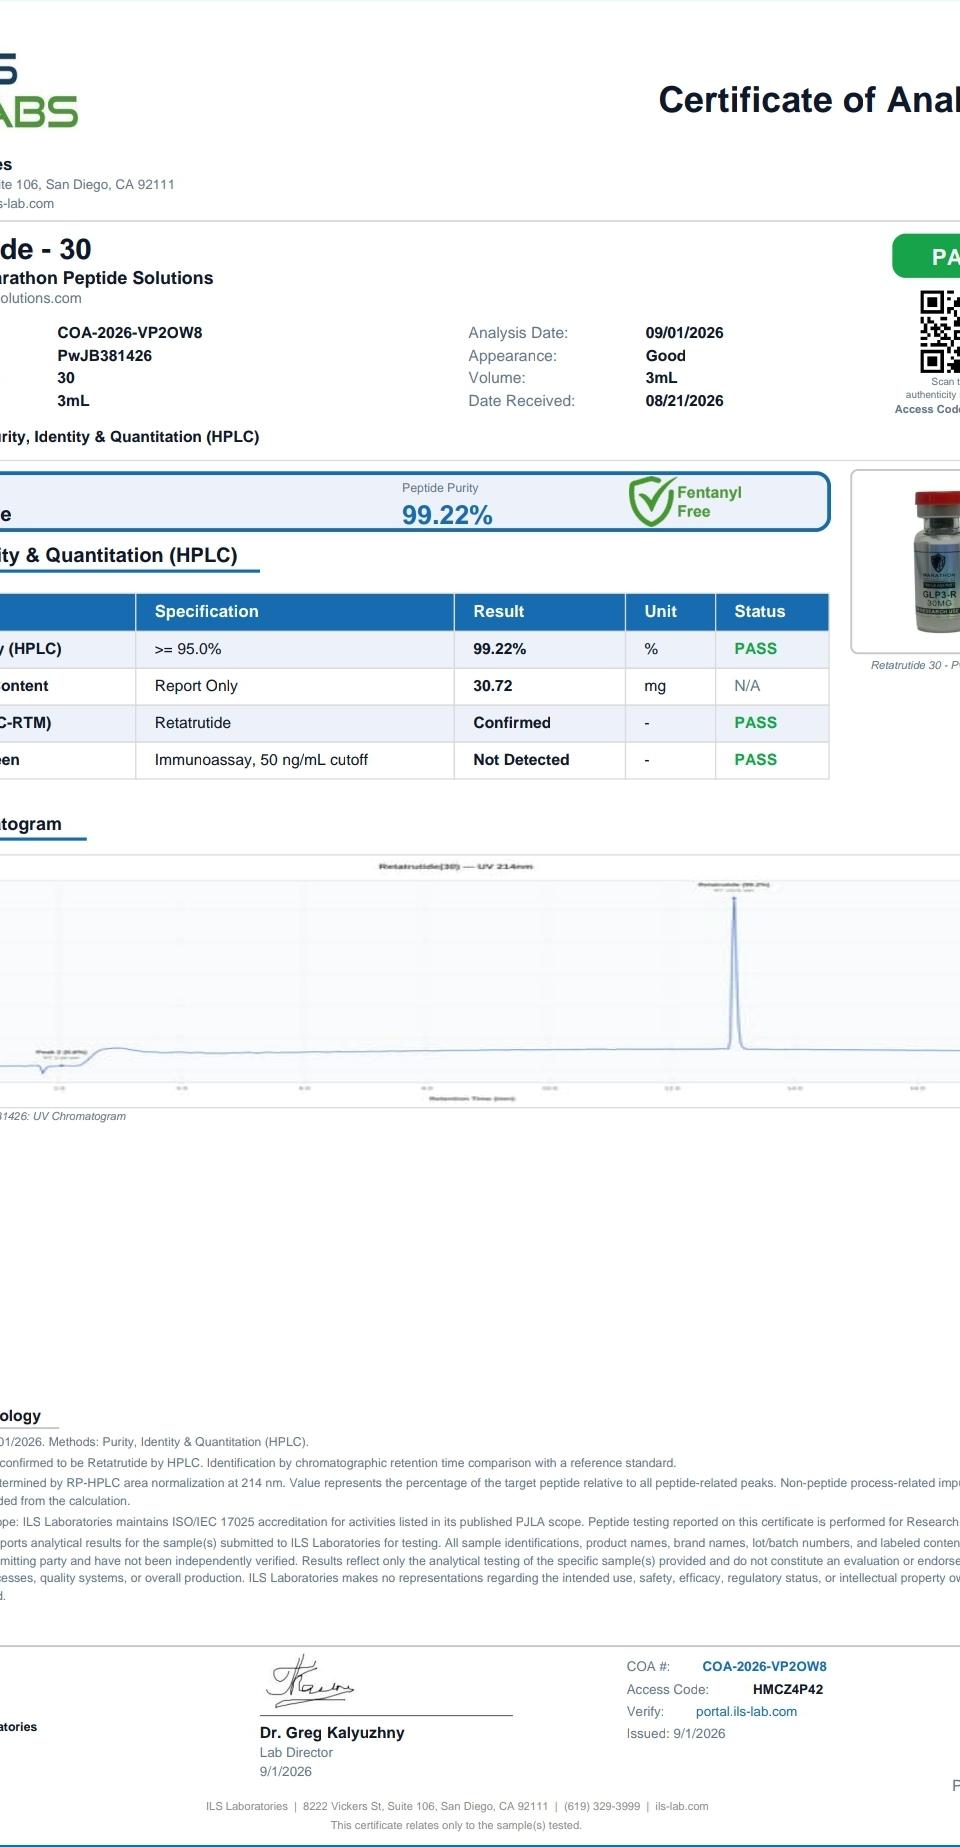Select the name 'Dr. Greg Kalyuzhny'
The width and height of the screenshot is (960, 1847).
pos(332,1733)
